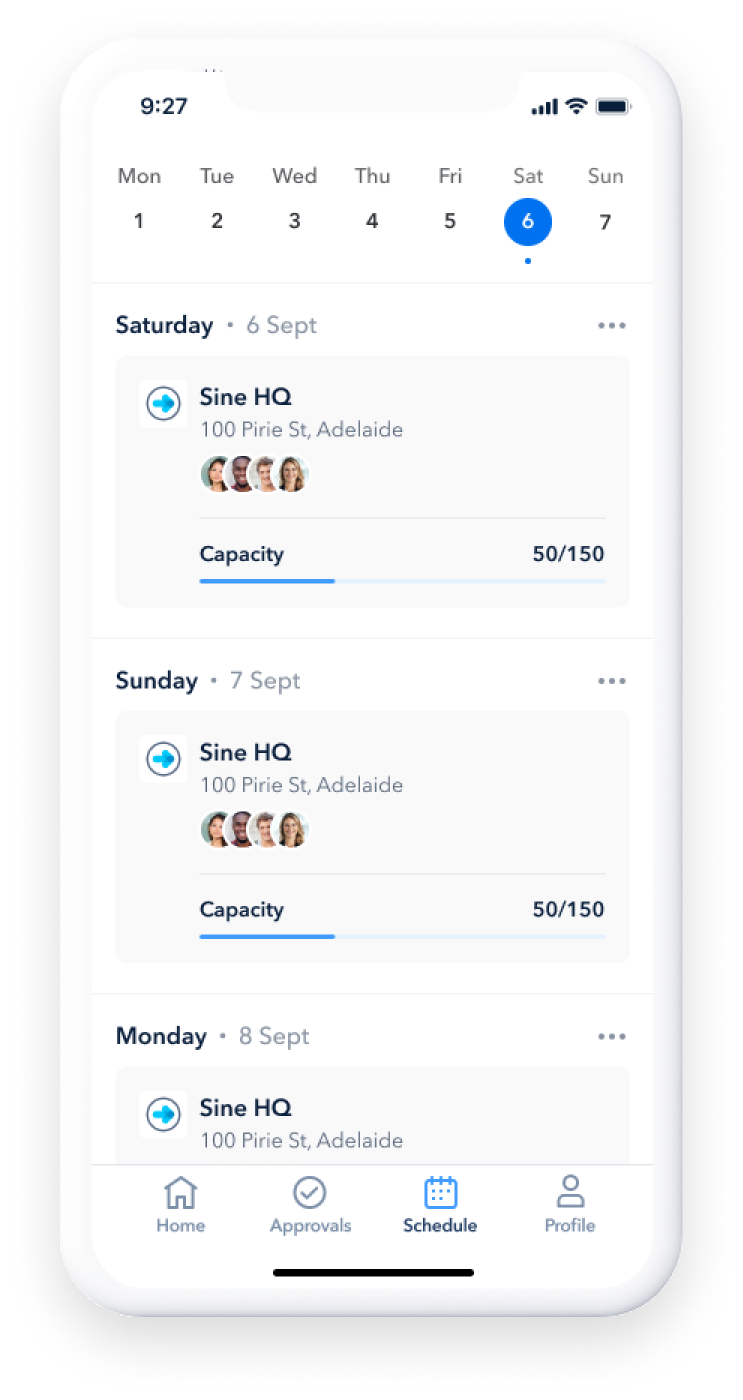Tap the Saturday capacity progress bar
Viewport: 743px width, 1400px height.
(403, 580)
